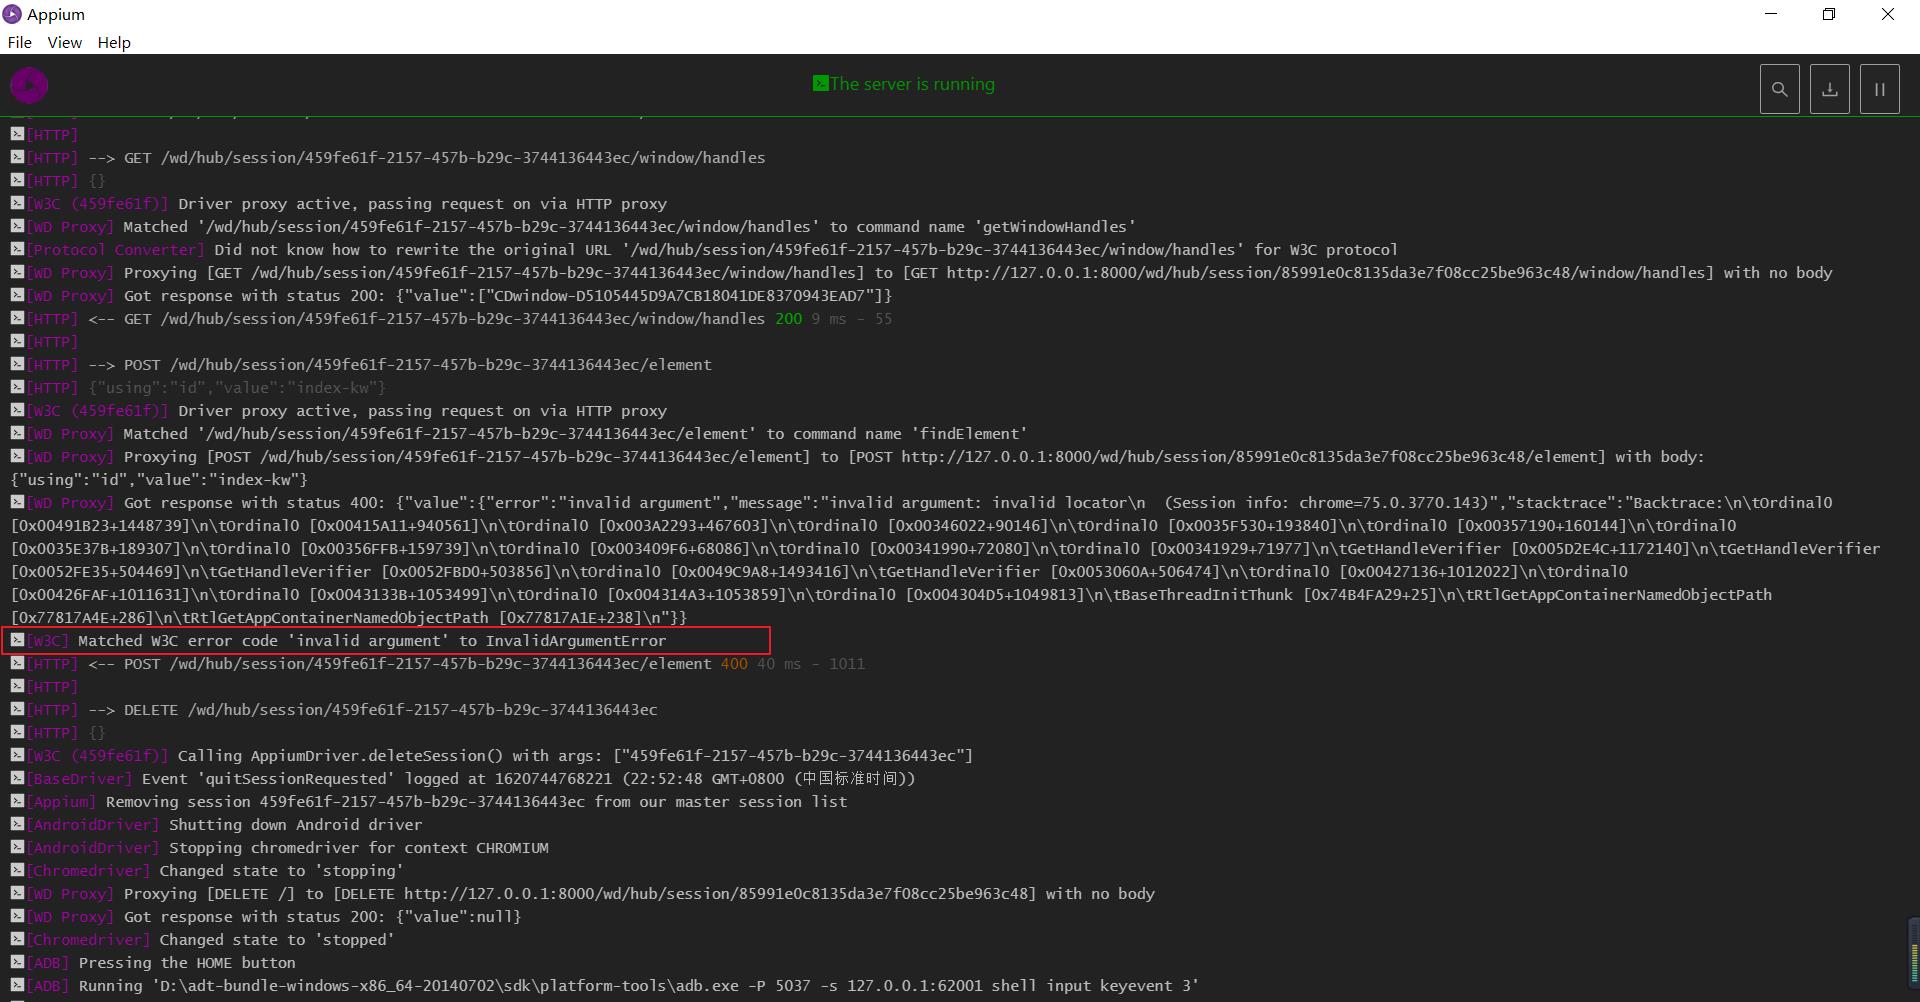The image size is (1920, 1002).
Task: Click log icon beside 'Changed state to stopped'
Action: 17,939
